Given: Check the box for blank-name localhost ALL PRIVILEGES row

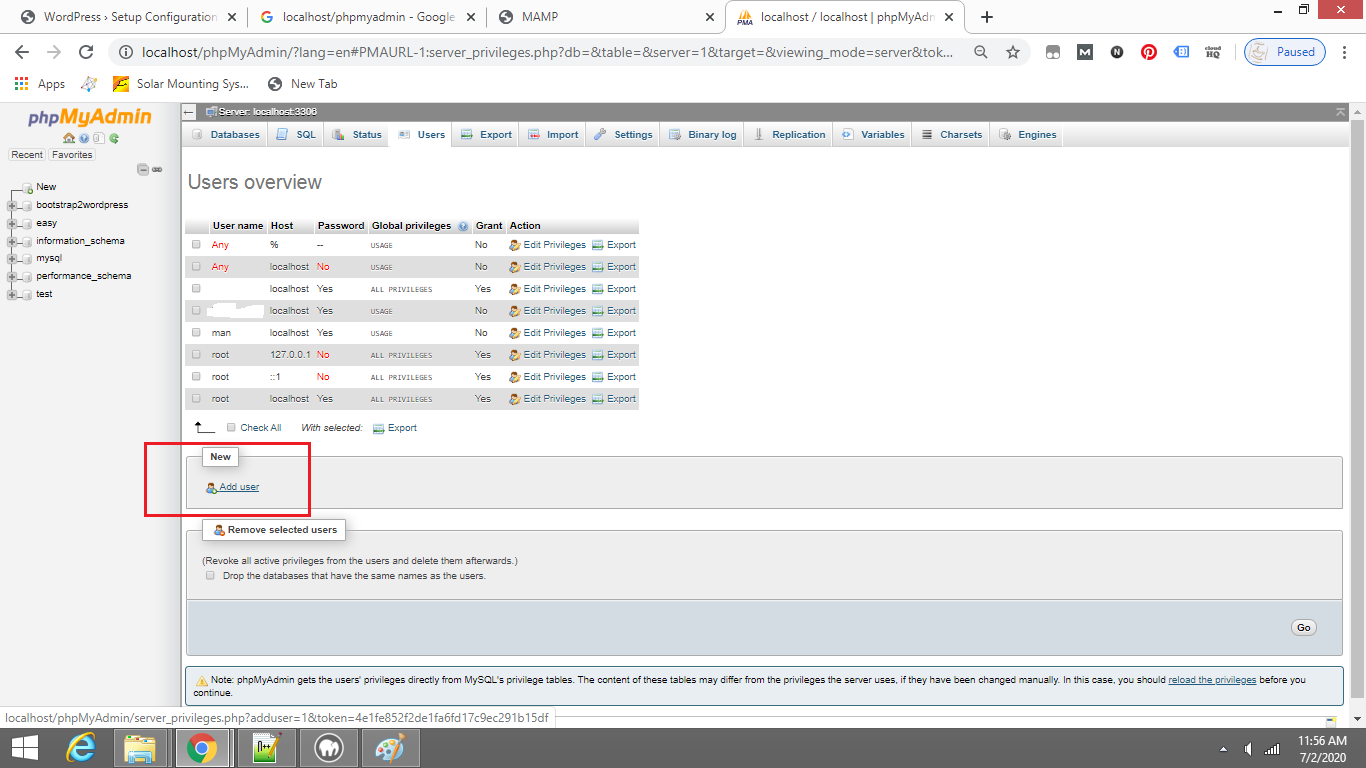Looking at the screenshot, I should coord(196,289).
